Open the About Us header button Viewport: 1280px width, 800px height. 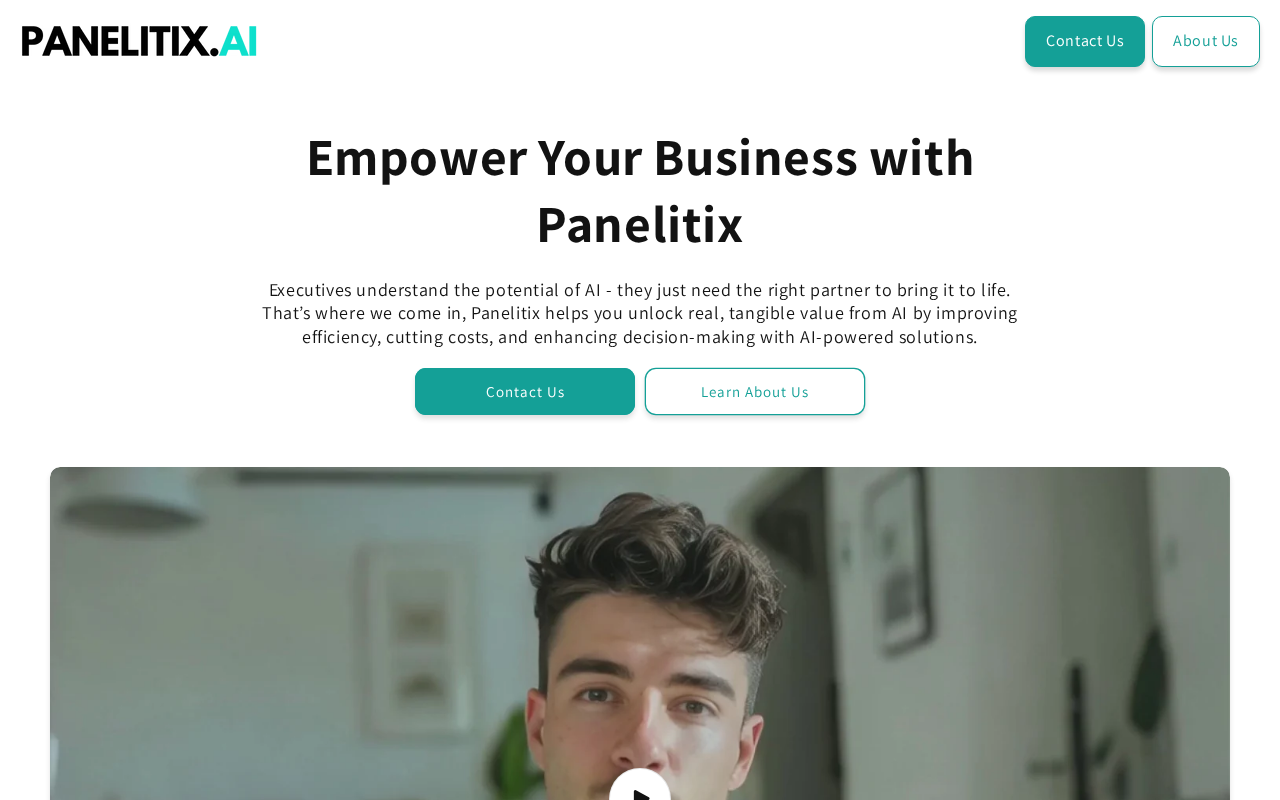coord(1205,41)
